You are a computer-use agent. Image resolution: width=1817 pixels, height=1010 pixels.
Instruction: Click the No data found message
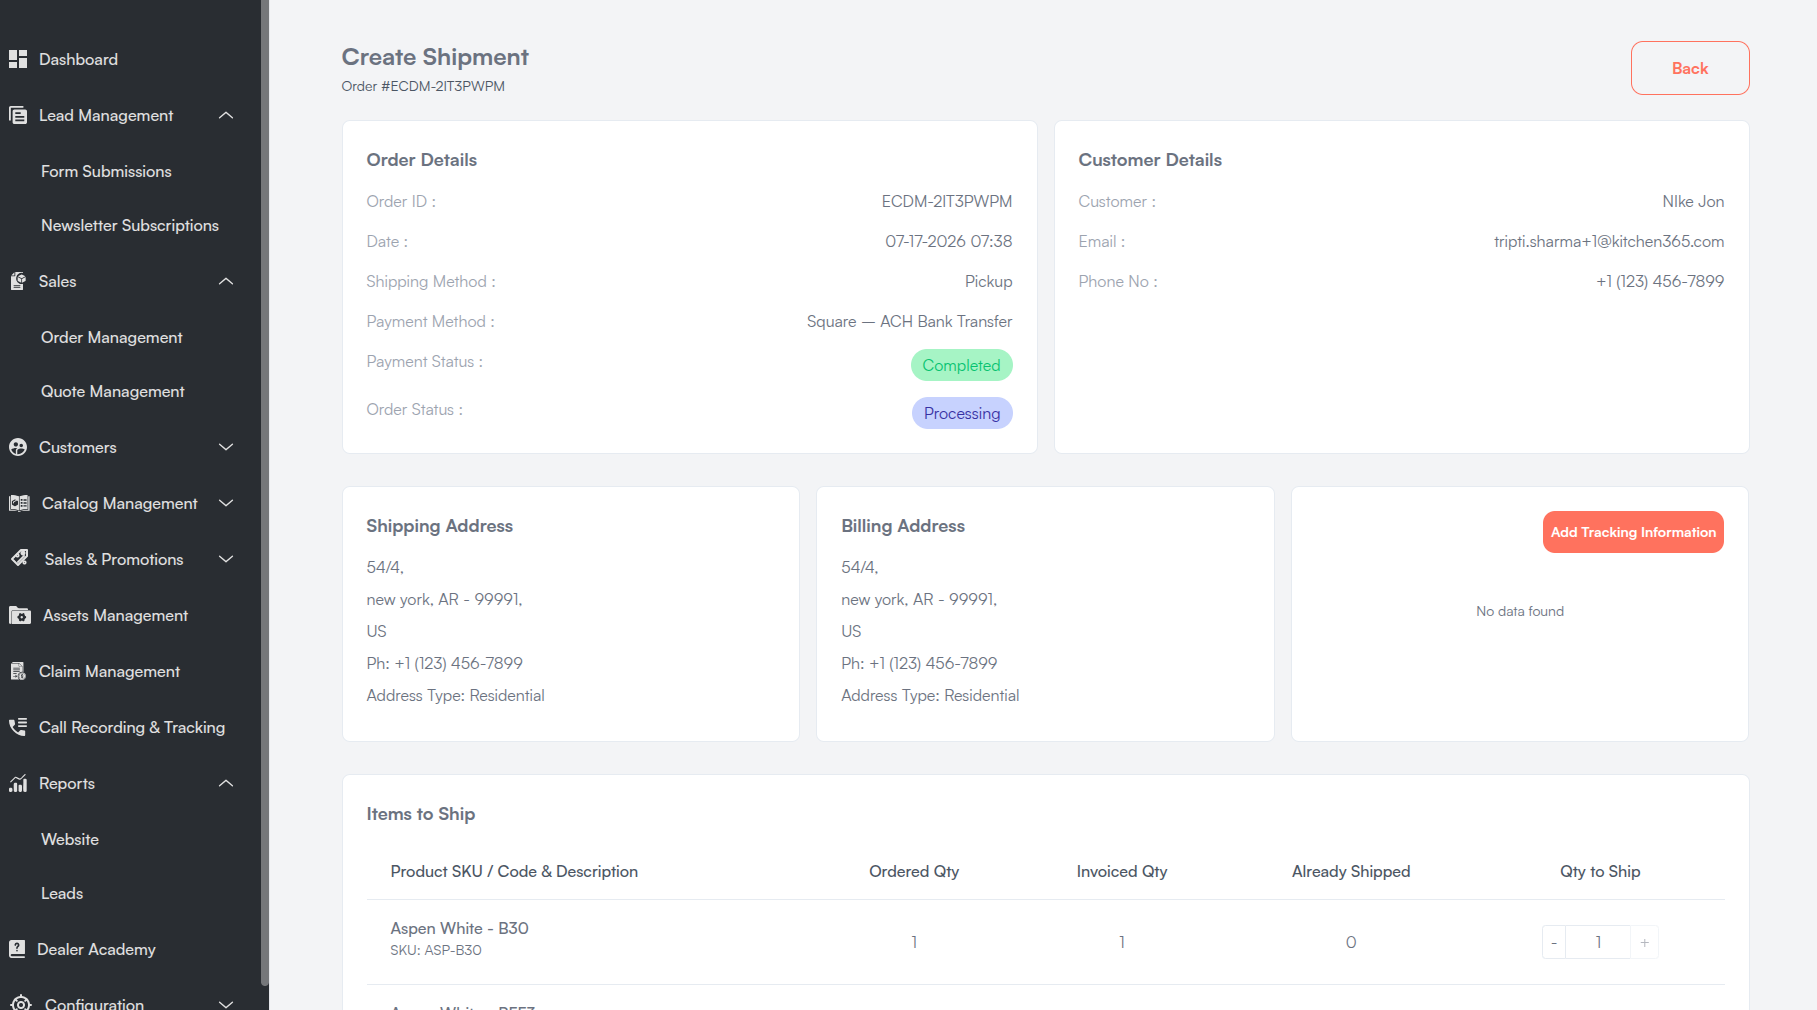1520,611
